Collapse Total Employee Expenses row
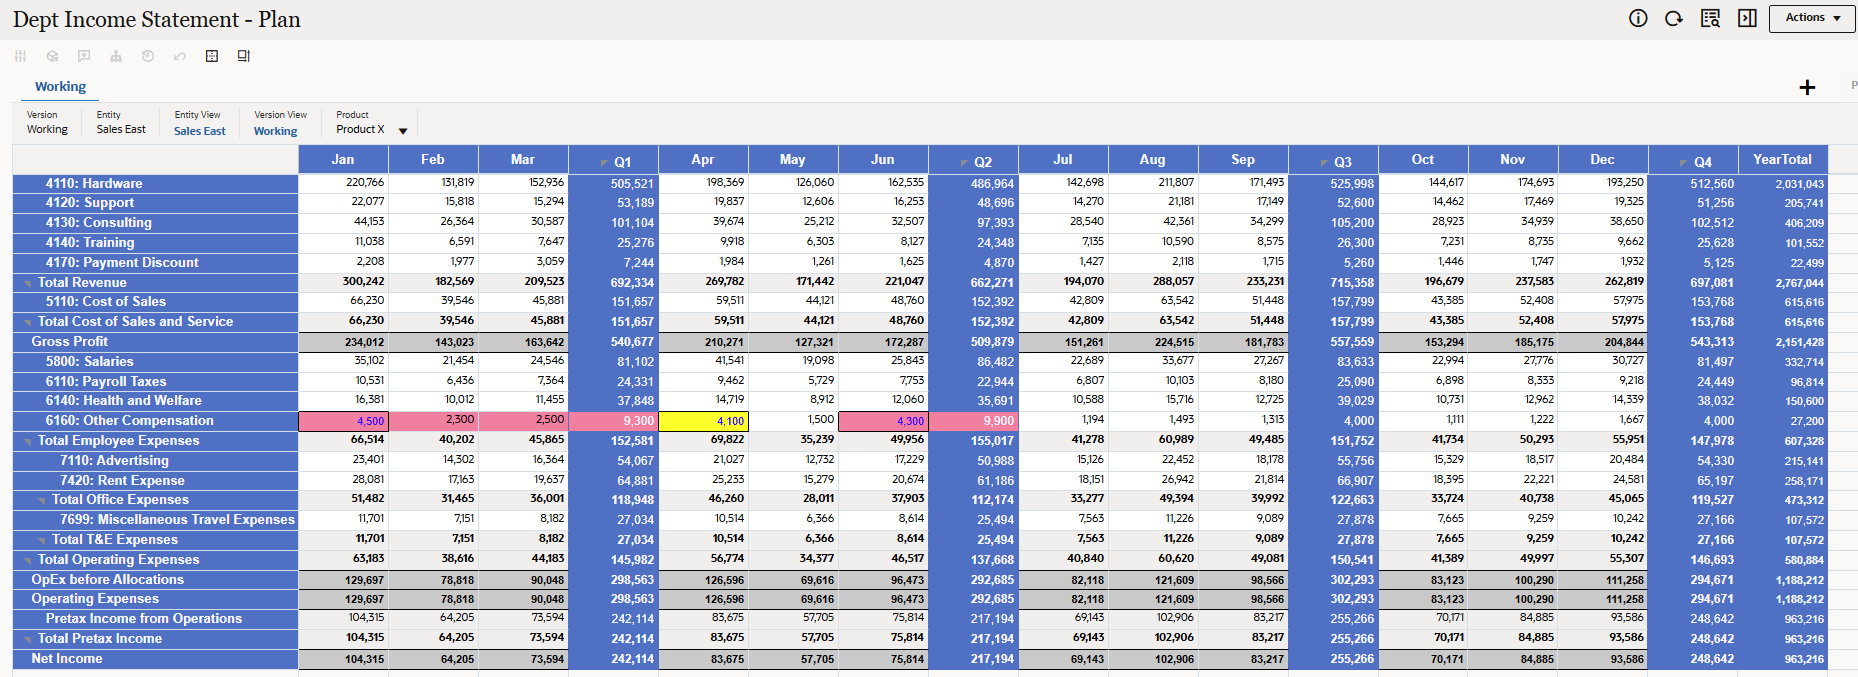 [x=28, y=442]
